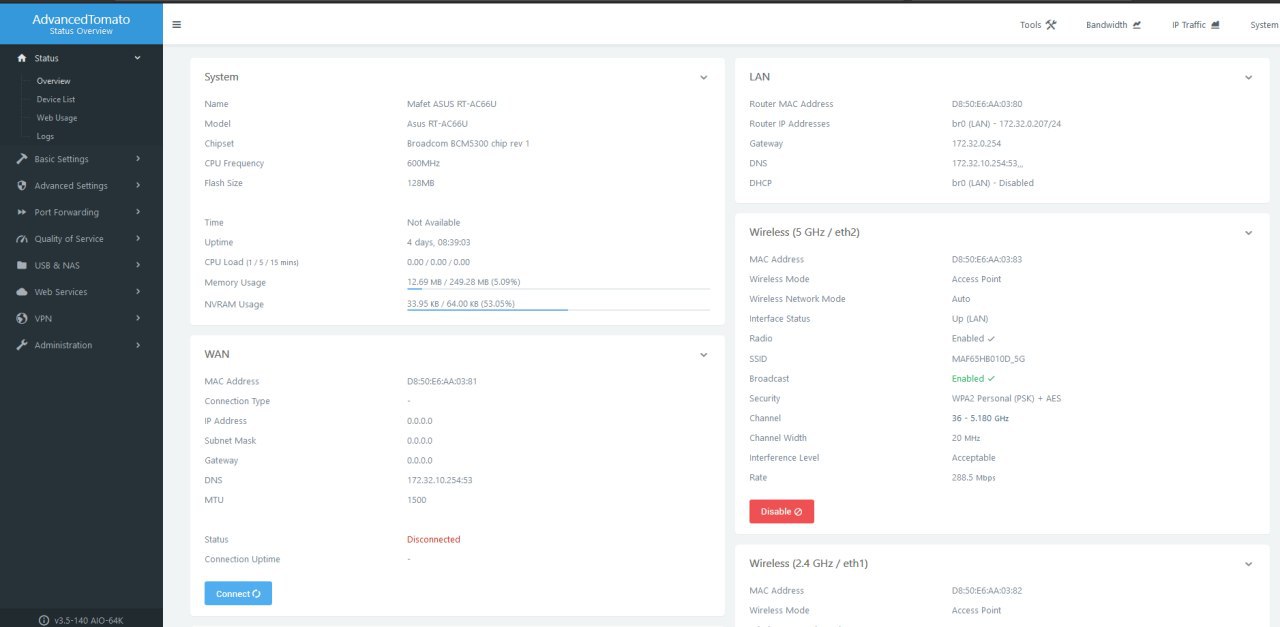
Task: Click the Memory Usage progress bar
Action: point(558,289)
